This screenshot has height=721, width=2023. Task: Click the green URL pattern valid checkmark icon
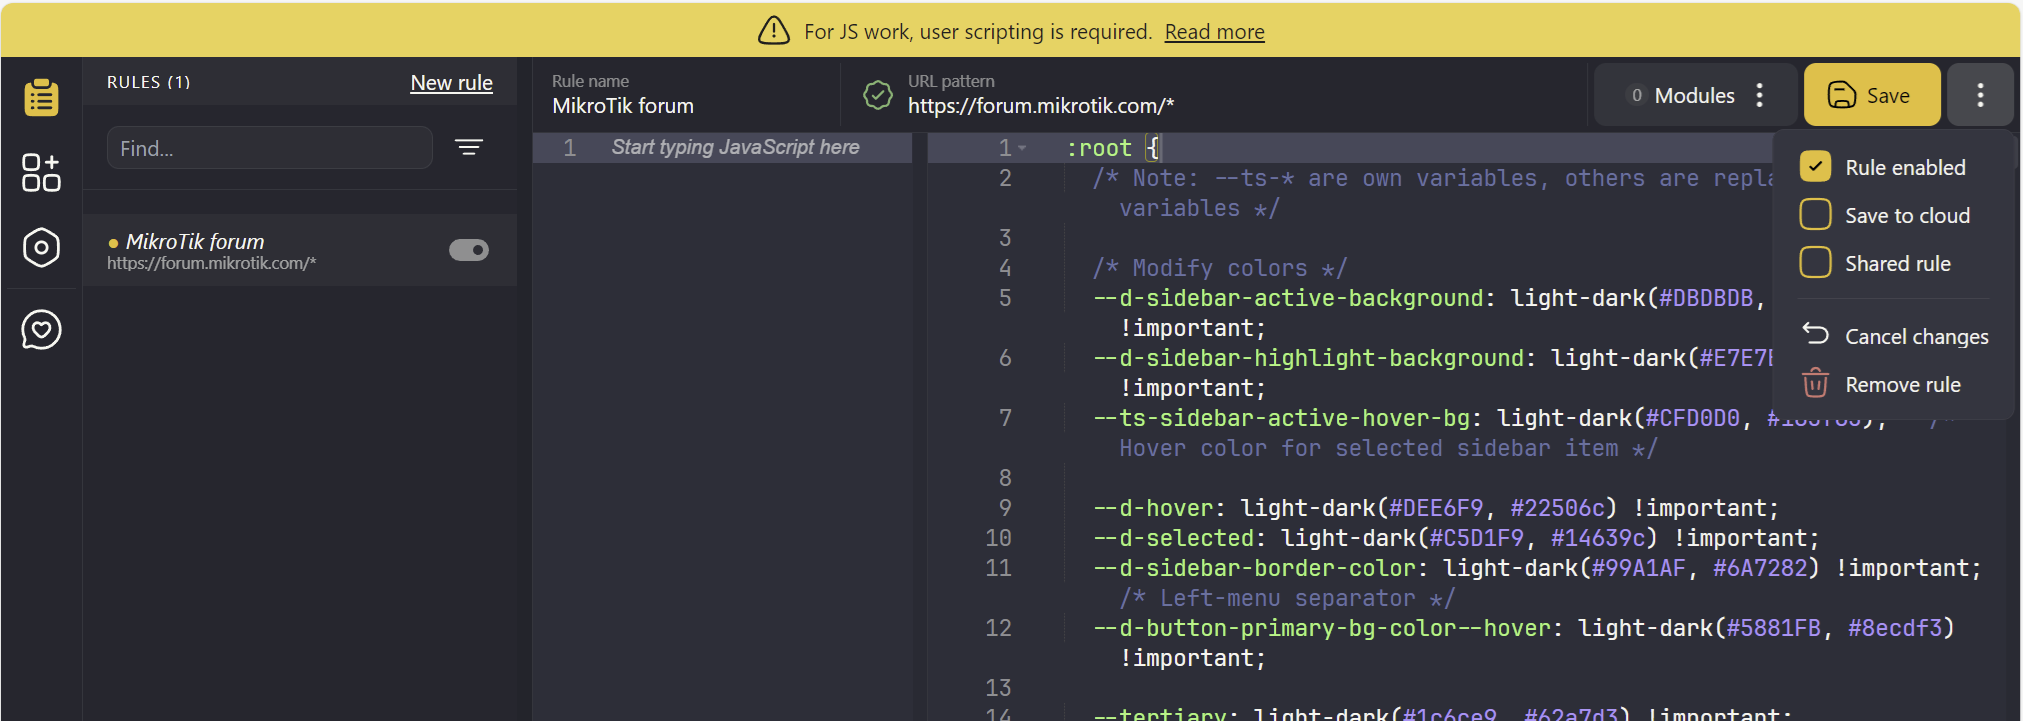877,95
